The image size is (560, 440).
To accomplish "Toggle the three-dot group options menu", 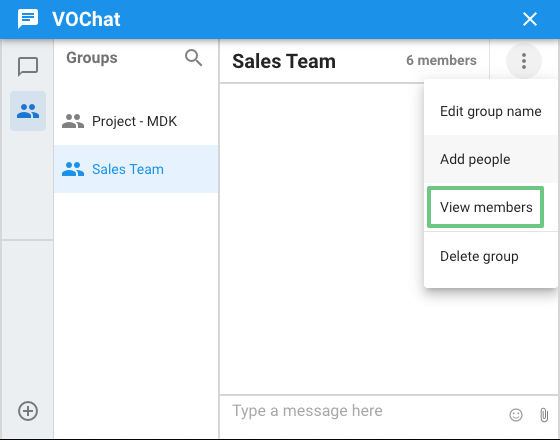I will click(524, 61).
